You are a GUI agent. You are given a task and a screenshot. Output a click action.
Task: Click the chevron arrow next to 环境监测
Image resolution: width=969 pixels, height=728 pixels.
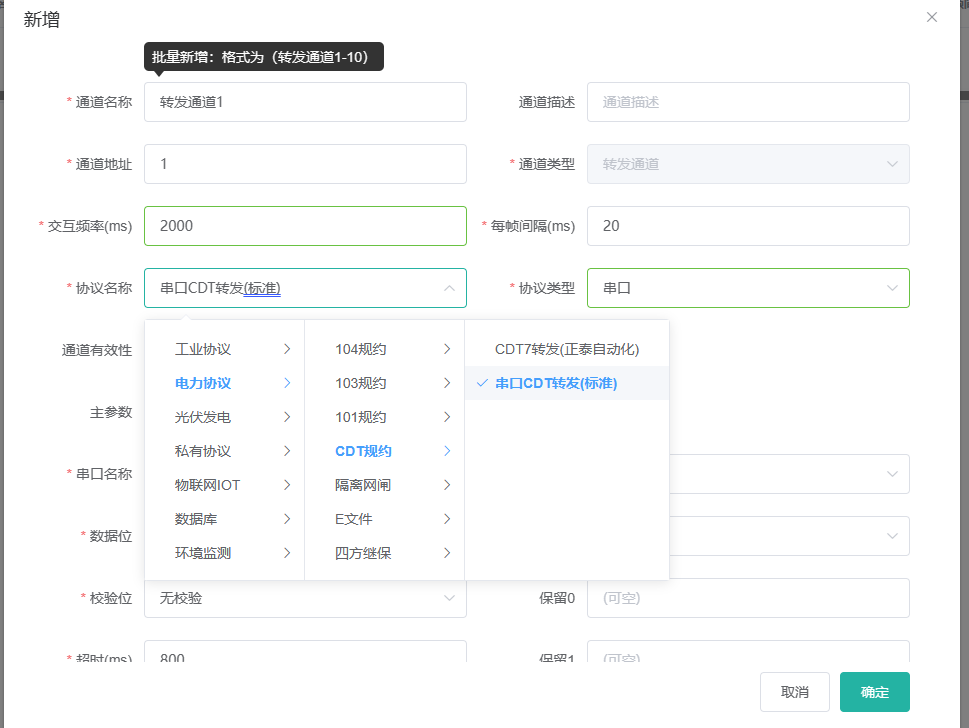pyautogui.click(x=287, y=553)
